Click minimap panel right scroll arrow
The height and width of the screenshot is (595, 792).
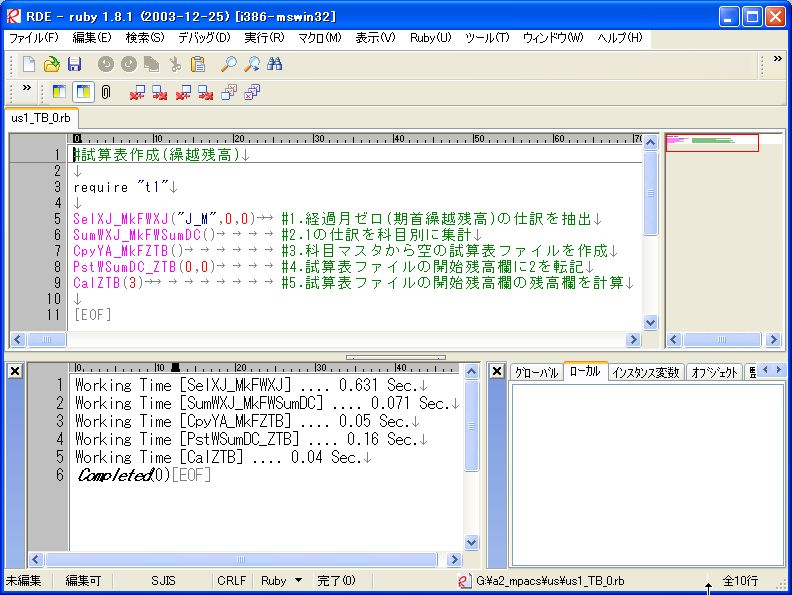(773, 339)
